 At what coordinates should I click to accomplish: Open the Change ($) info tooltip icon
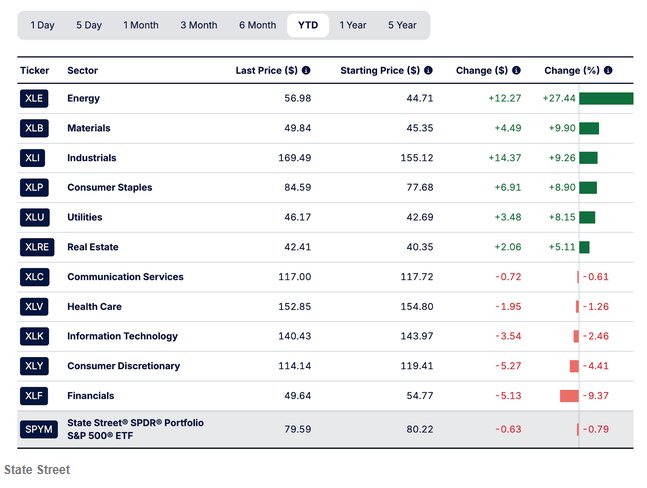tap(516, 71)
